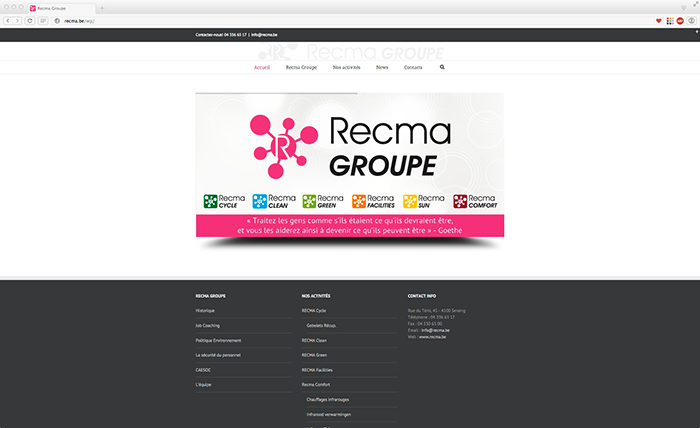Click the red heart bookmark icon

pyautogui.click(x=658, y=20)
